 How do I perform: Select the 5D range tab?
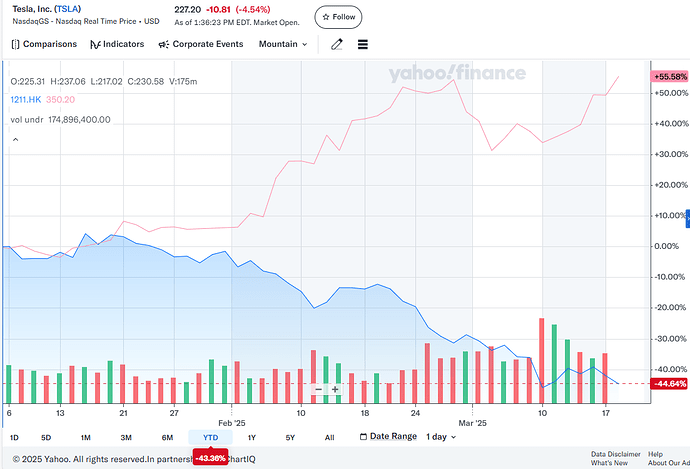coord(46,437)
